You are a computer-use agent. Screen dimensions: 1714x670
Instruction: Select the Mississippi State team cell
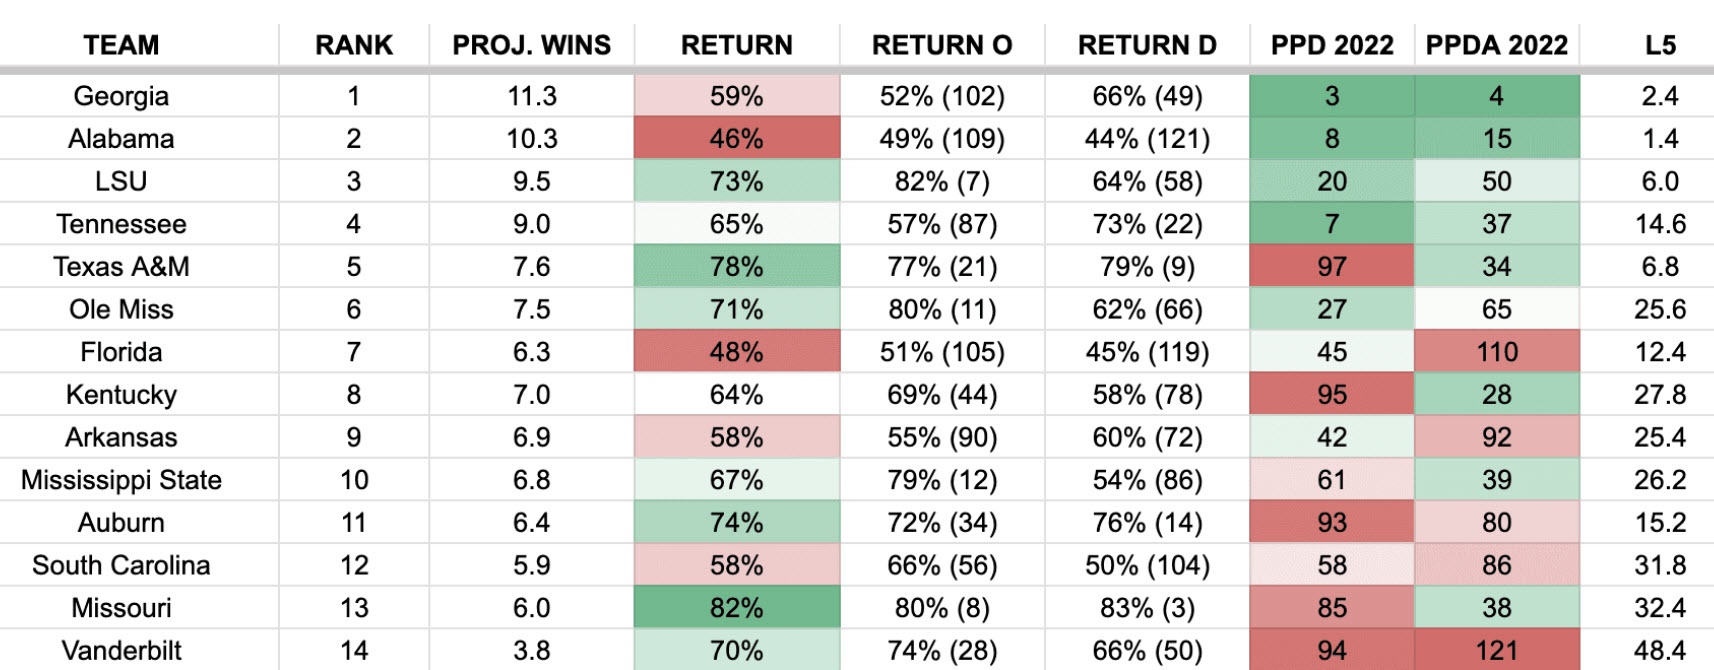pos(121,480)
